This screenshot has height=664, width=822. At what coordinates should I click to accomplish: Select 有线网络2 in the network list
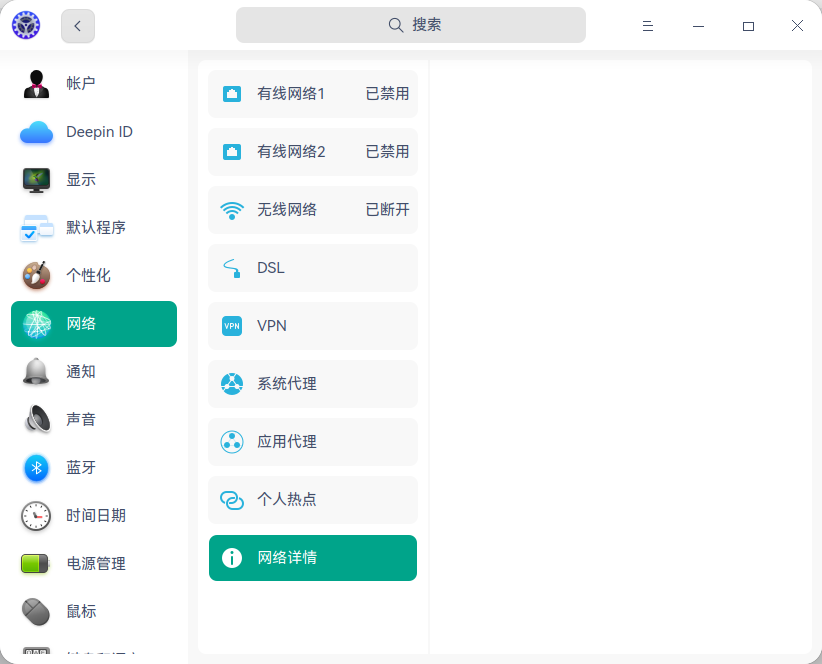pyautogui.click(x=313, y=152)
